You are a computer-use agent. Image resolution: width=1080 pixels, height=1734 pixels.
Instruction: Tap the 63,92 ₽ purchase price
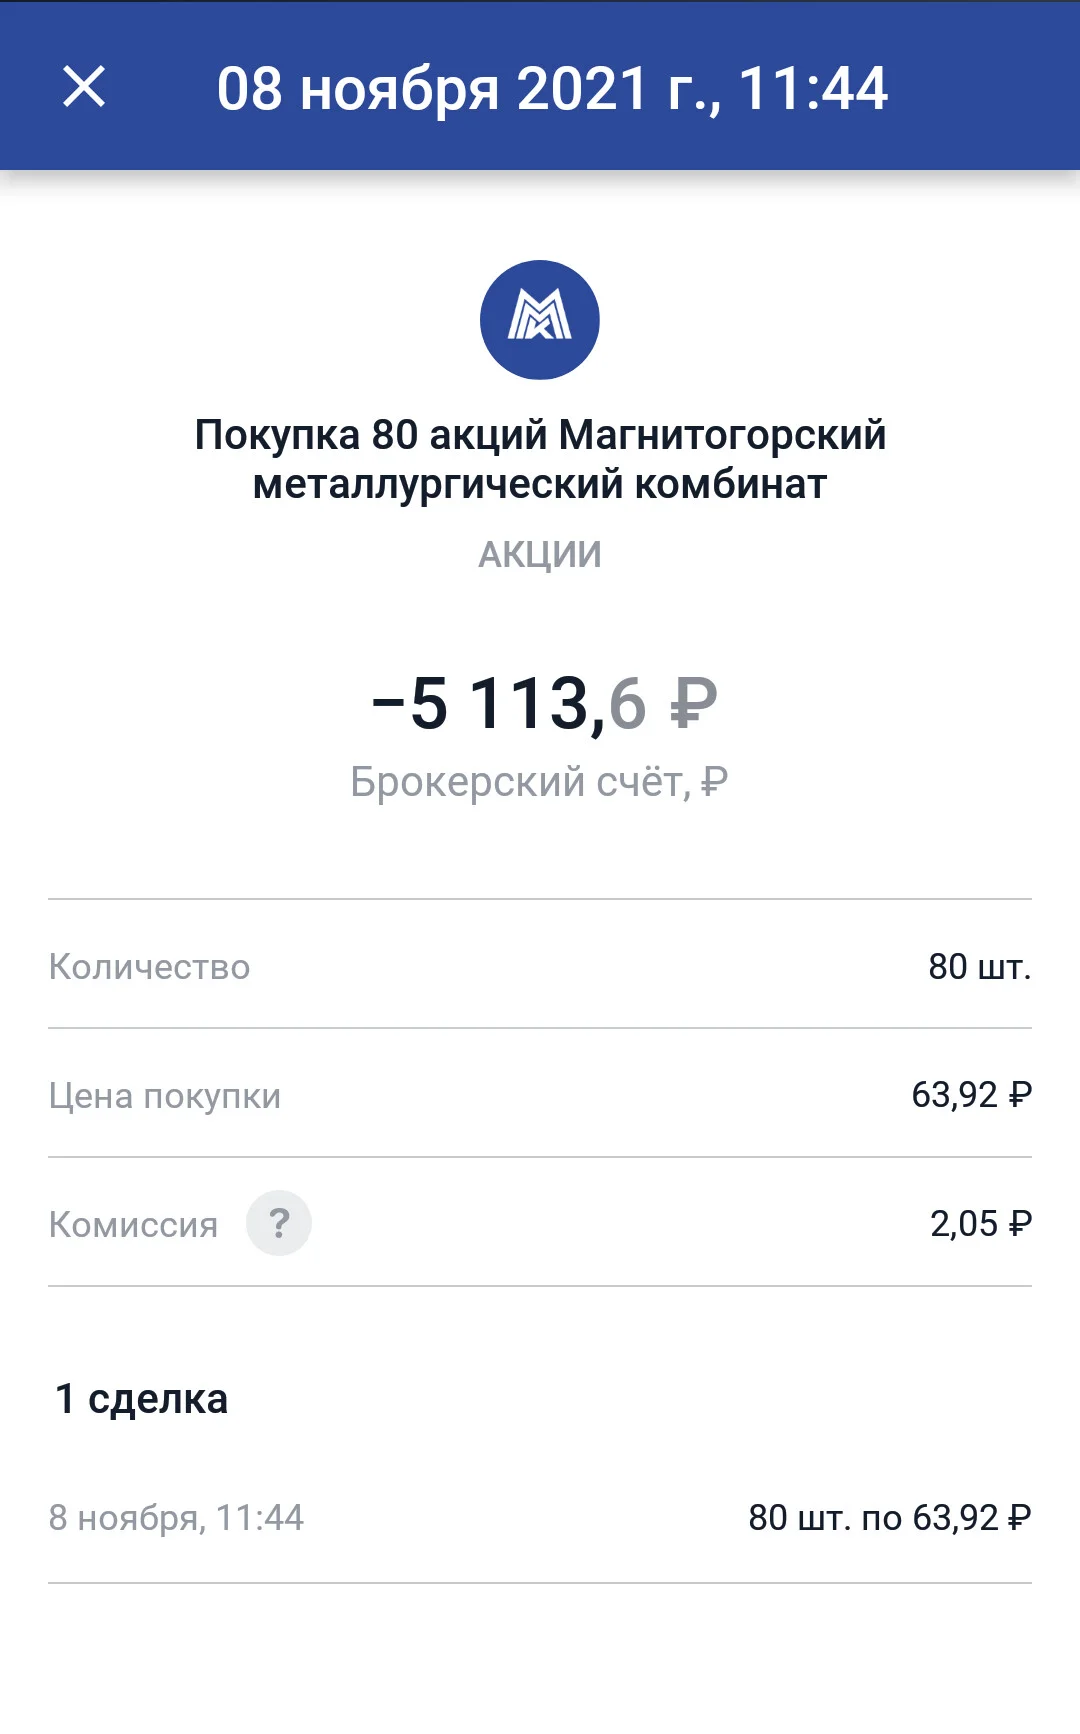(x=971, y=1094)
